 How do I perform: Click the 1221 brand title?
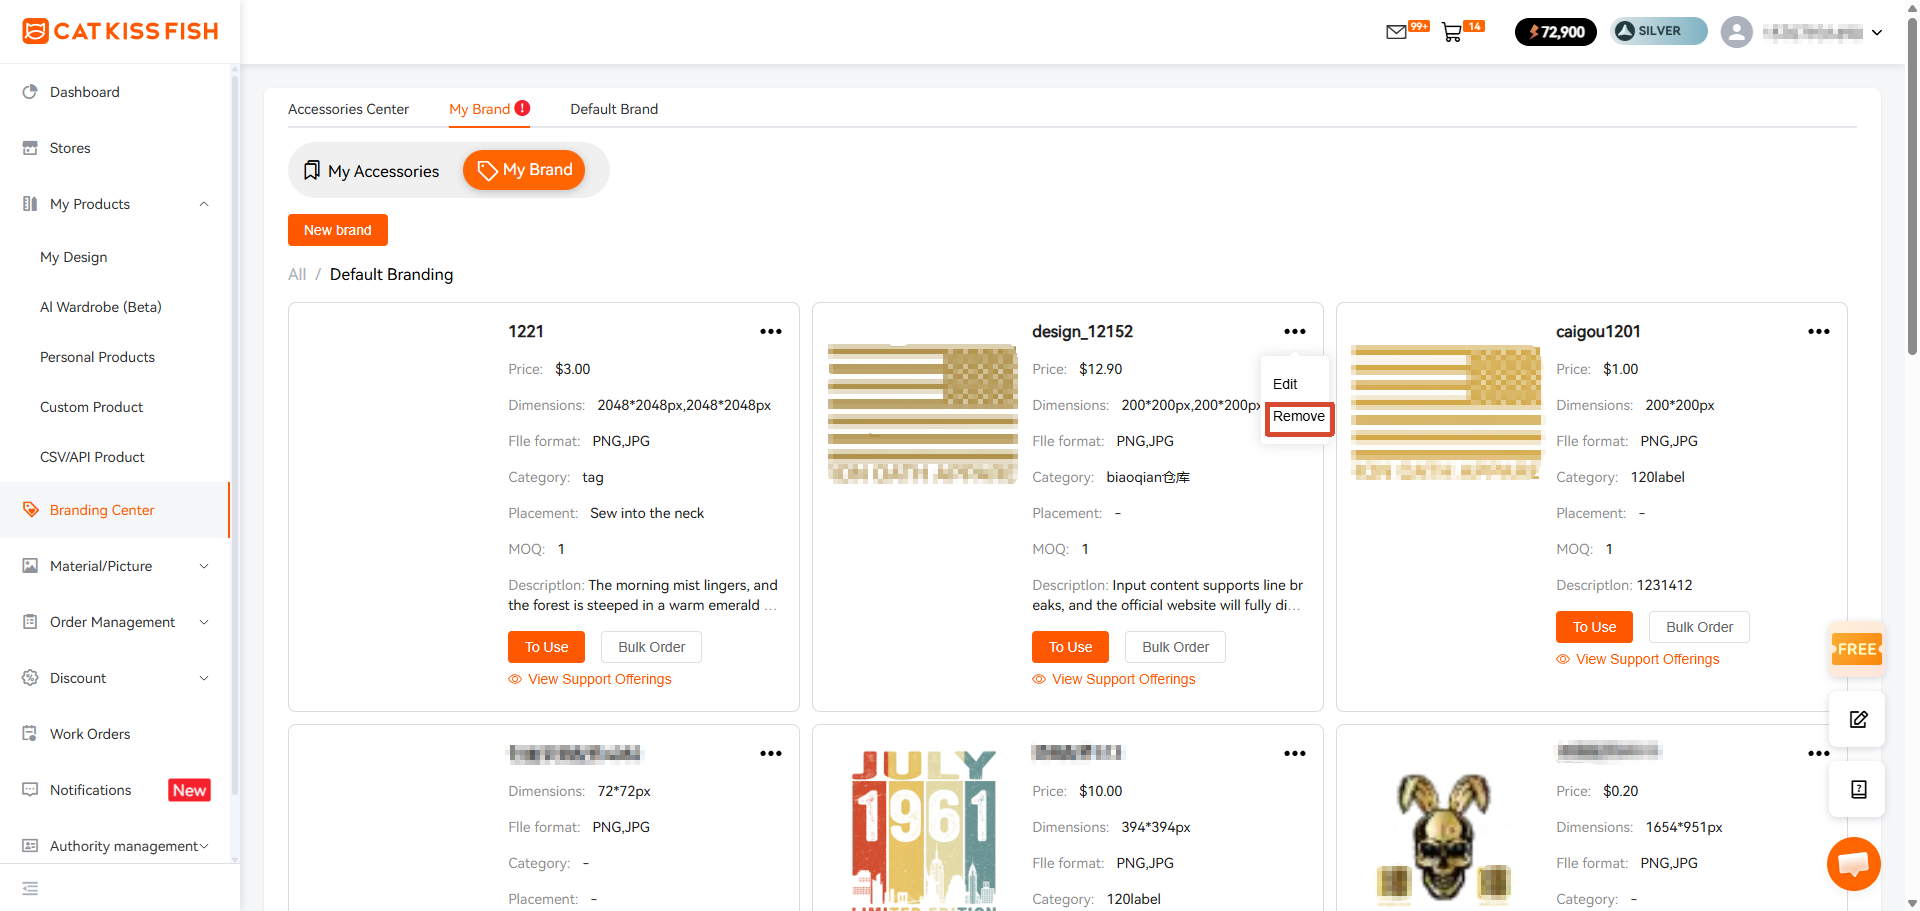tap(526, 332)
